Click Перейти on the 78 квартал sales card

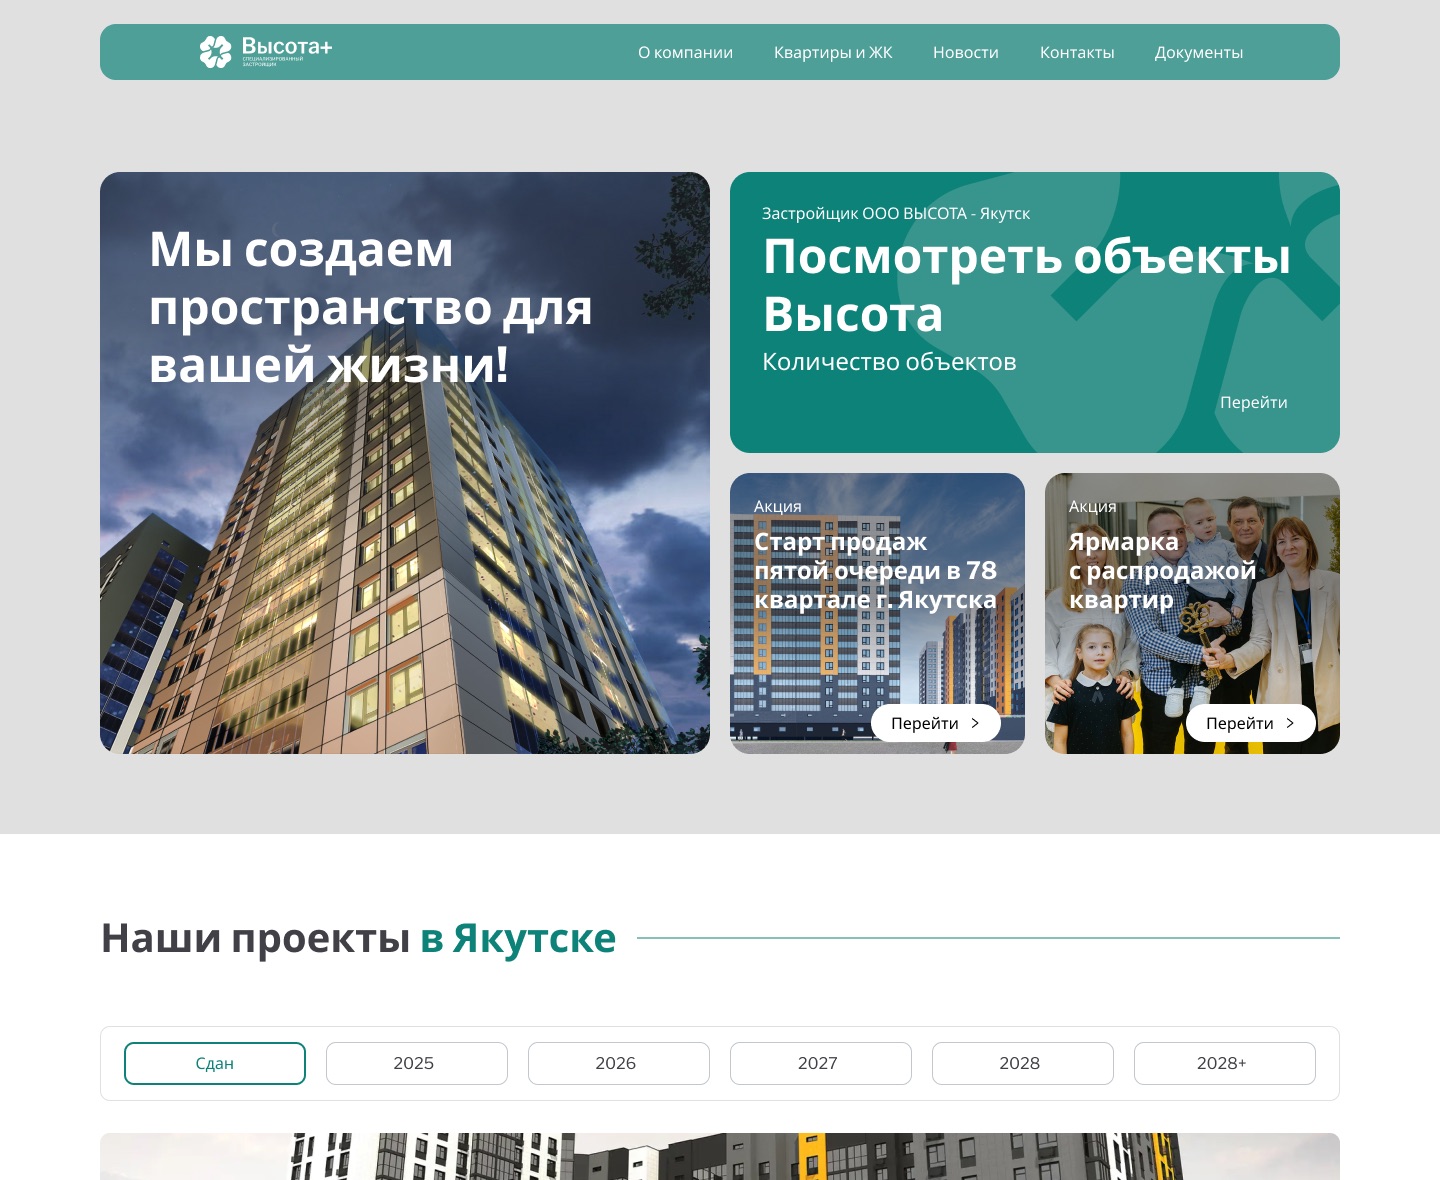[936, 723]
